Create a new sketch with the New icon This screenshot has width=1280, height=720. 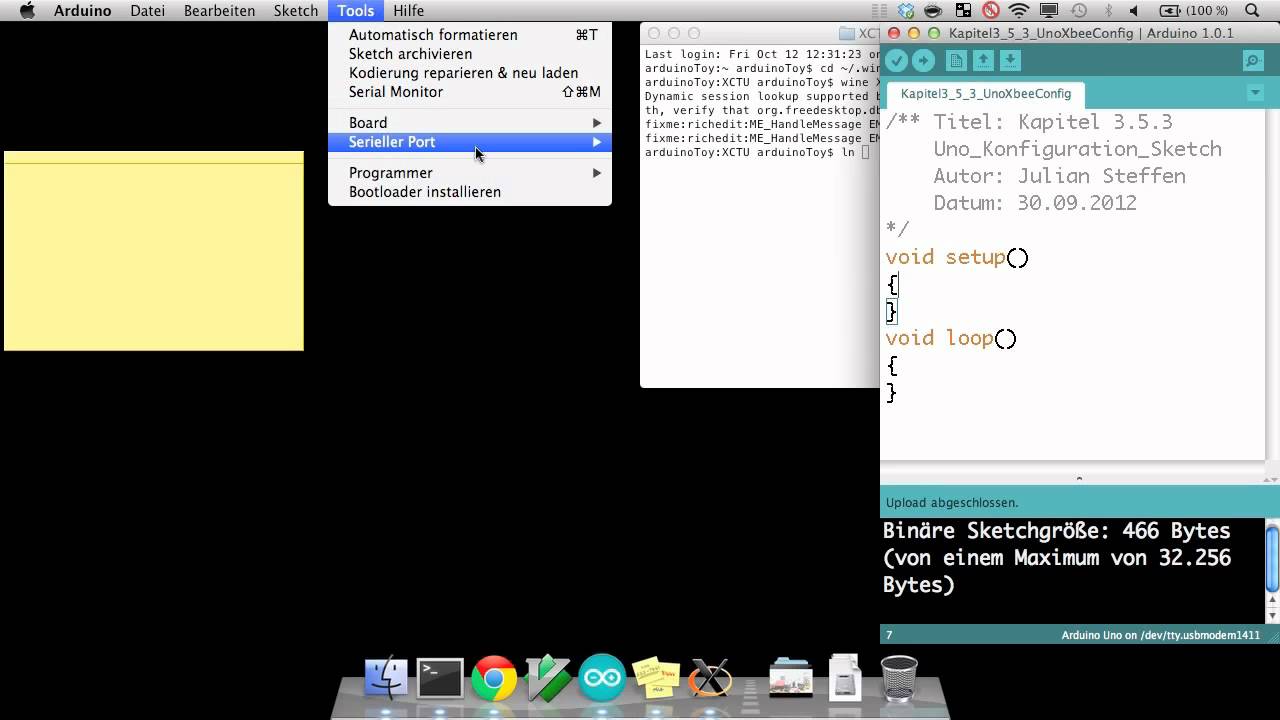957,61
